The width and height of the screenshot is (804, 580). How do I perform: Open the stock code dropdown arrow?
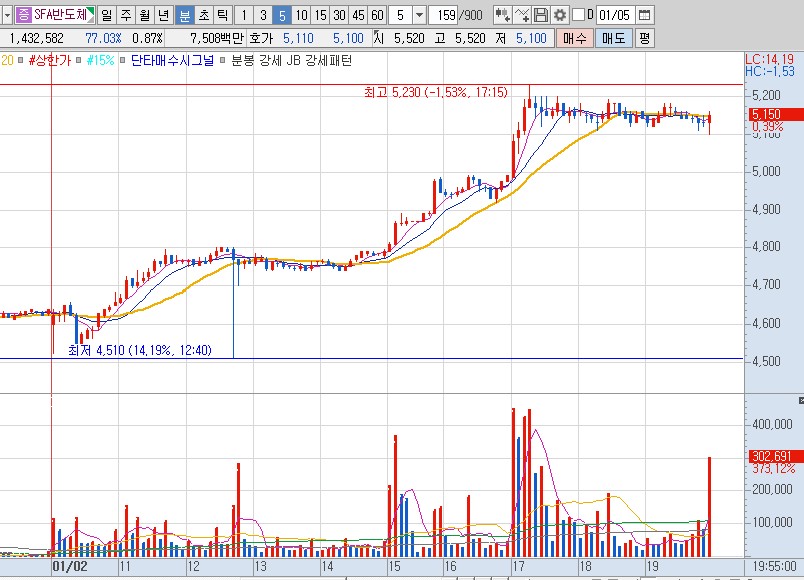7,15
